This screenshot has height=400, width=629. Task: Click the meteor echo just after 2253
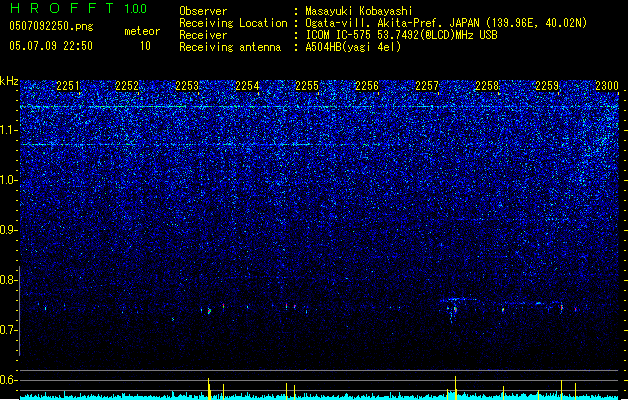pos(209,311)
